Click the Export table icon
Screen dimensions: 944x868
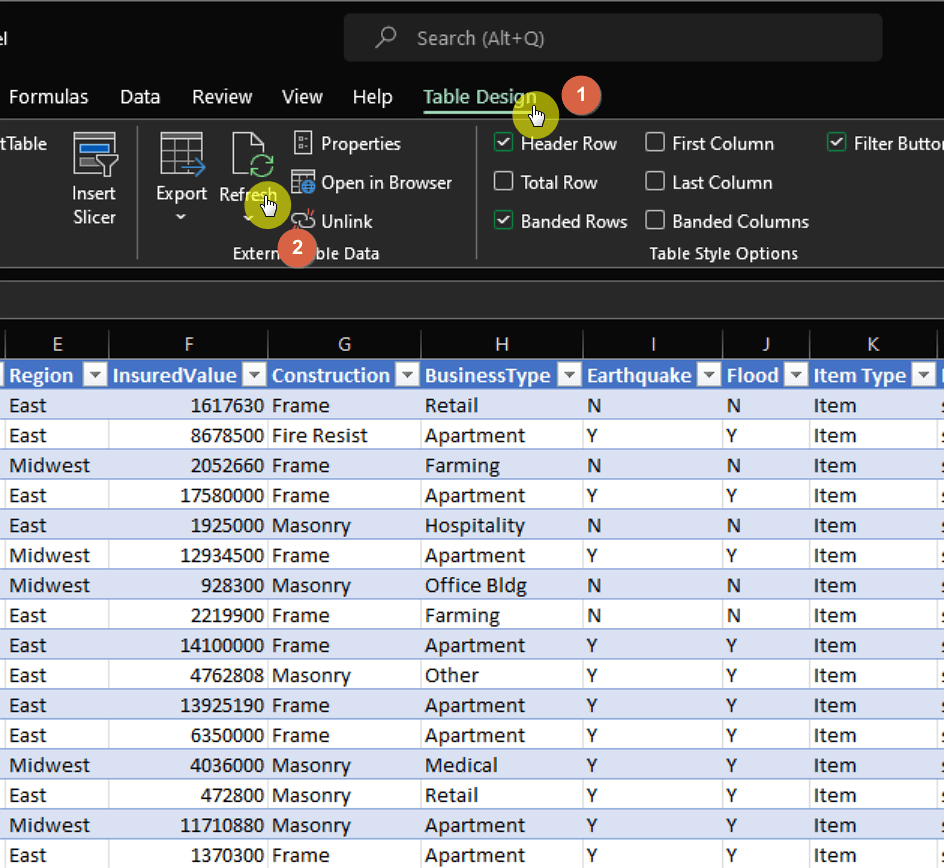tap(182, 155)
